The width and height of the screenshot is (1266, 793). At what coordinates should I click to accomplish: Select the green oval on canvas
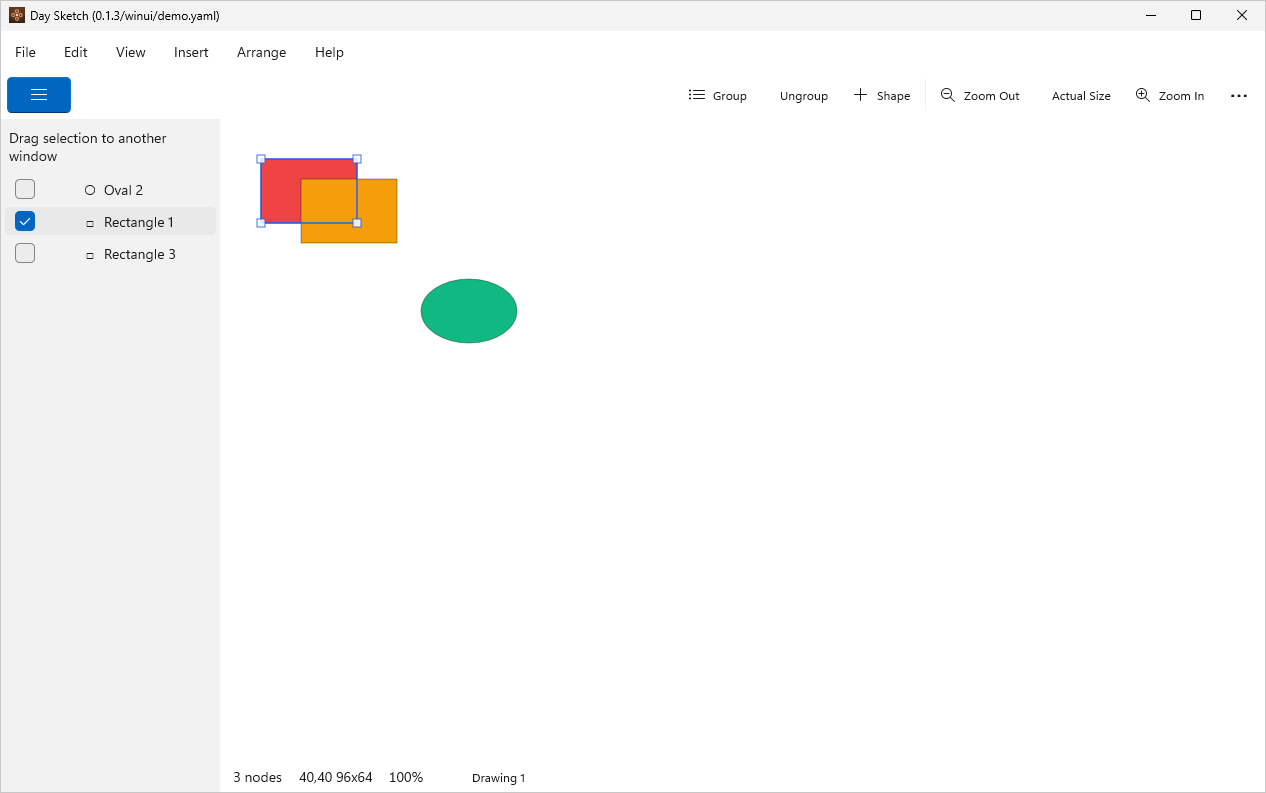click(x=469, y=311)
